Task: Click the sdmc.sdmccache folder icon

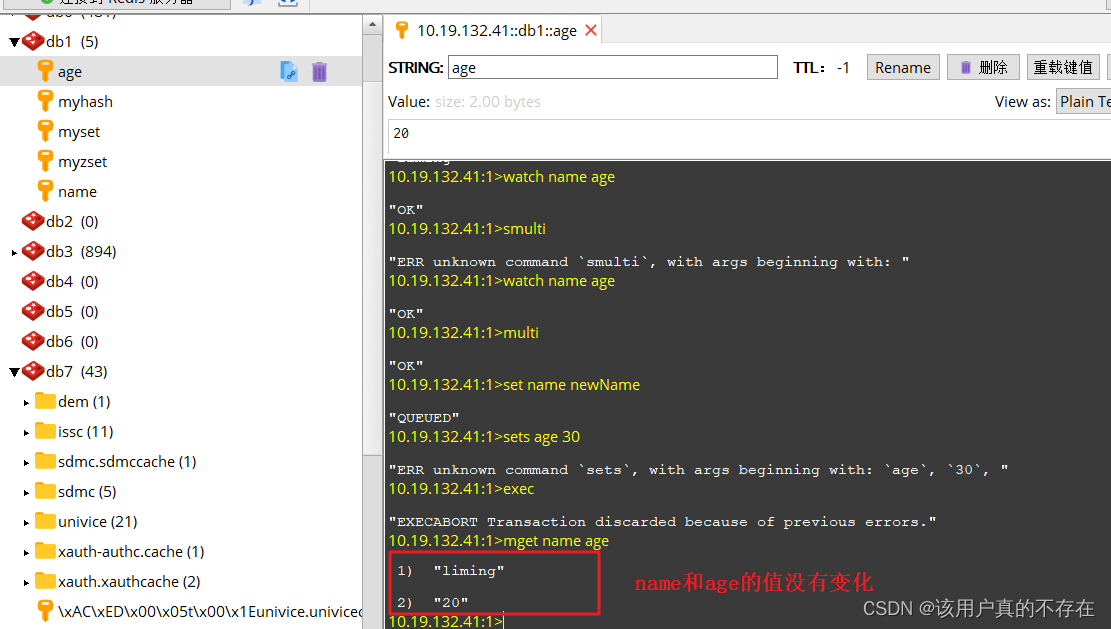Action: click(45, 461)
